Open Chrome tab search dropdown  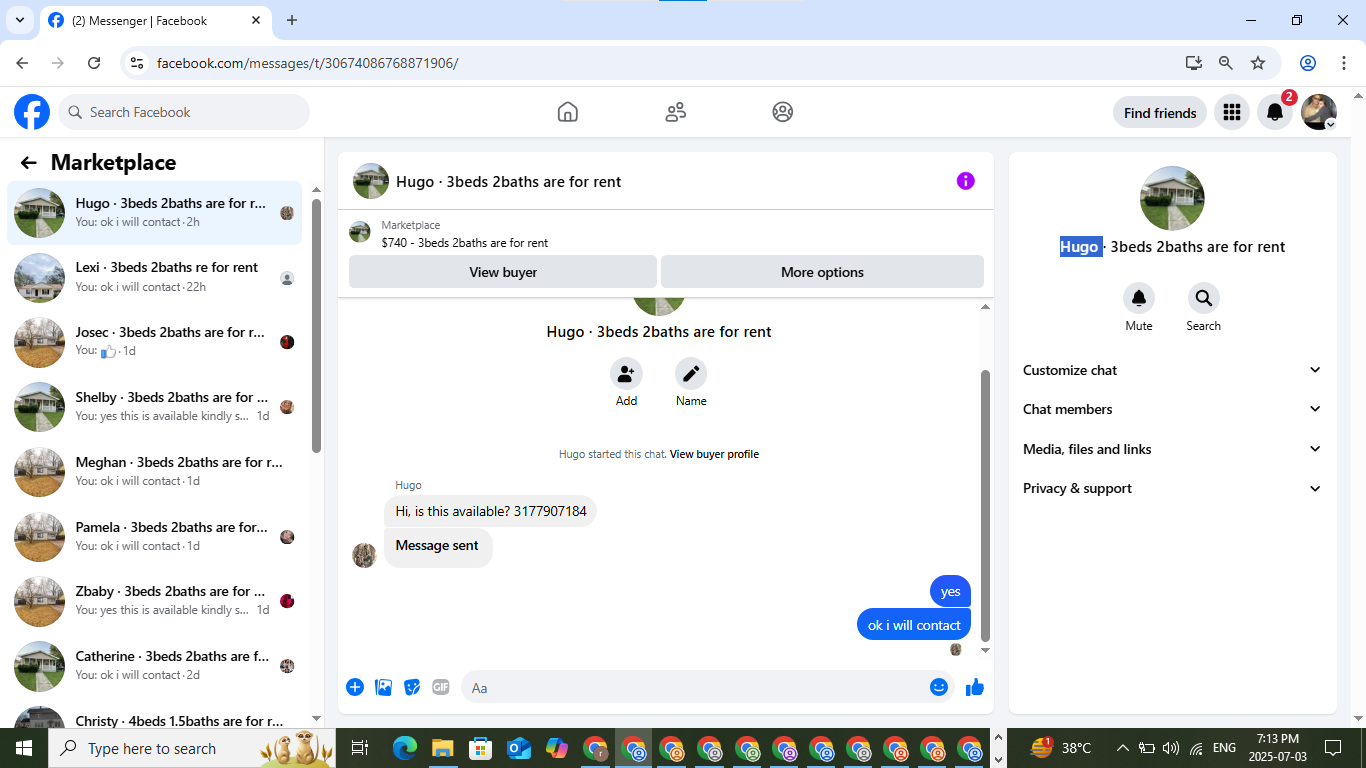[19, 20]
